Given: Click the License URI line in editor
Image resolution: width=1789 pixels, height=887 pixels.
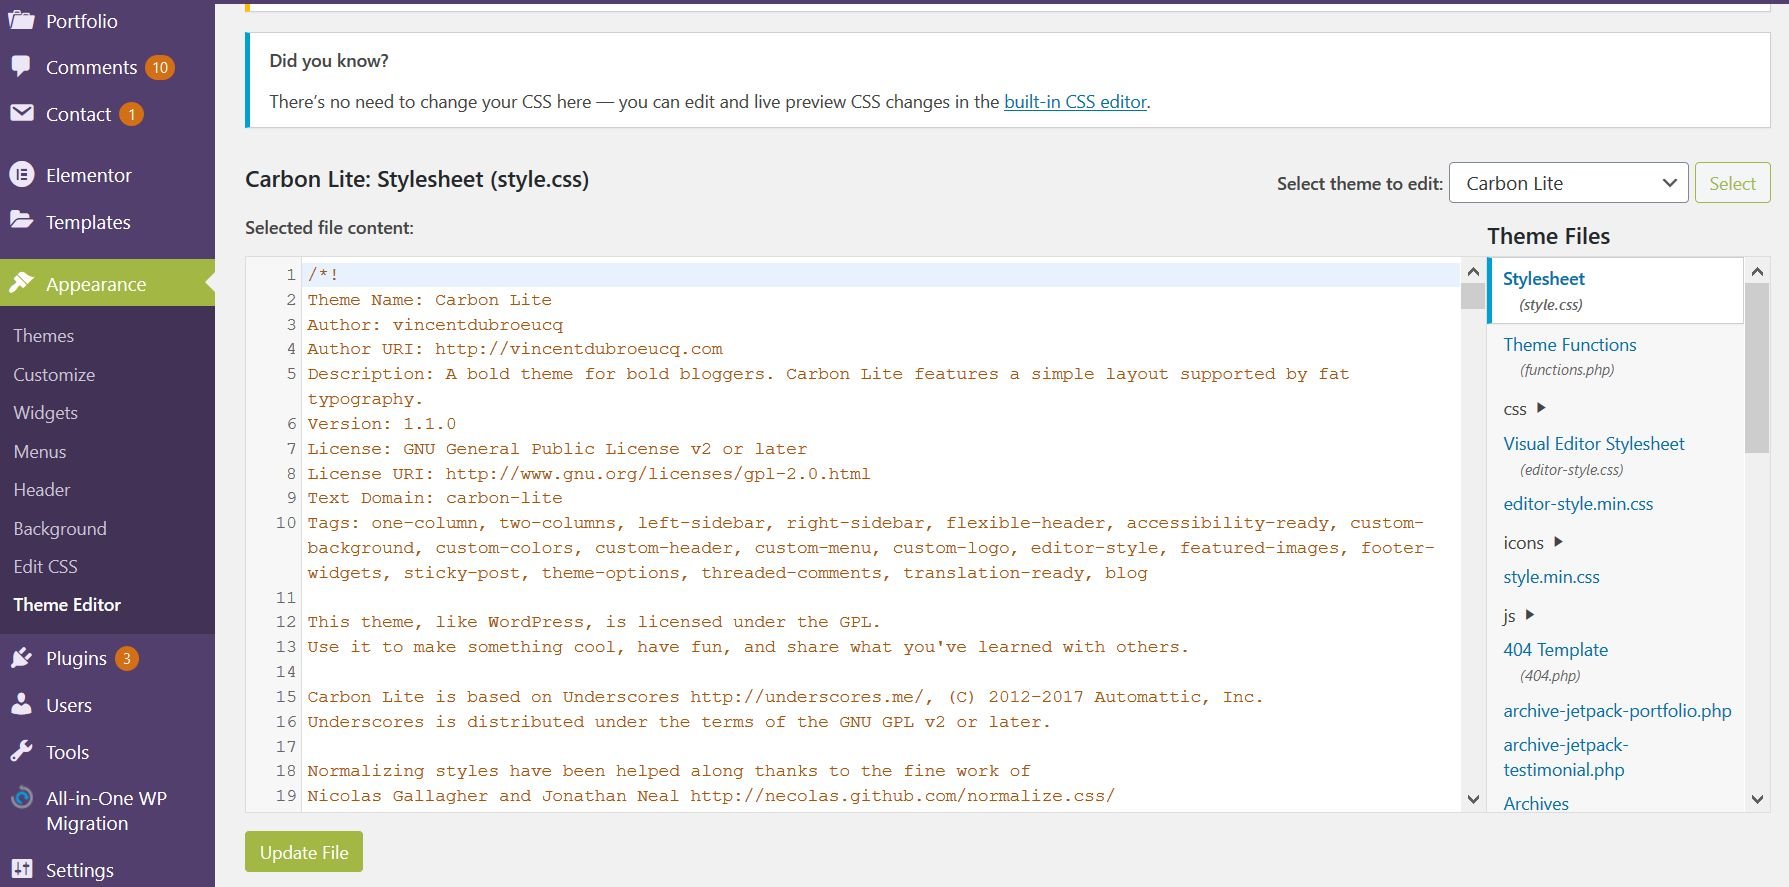Looking at the screenshot, I should (x=588, y=474).
